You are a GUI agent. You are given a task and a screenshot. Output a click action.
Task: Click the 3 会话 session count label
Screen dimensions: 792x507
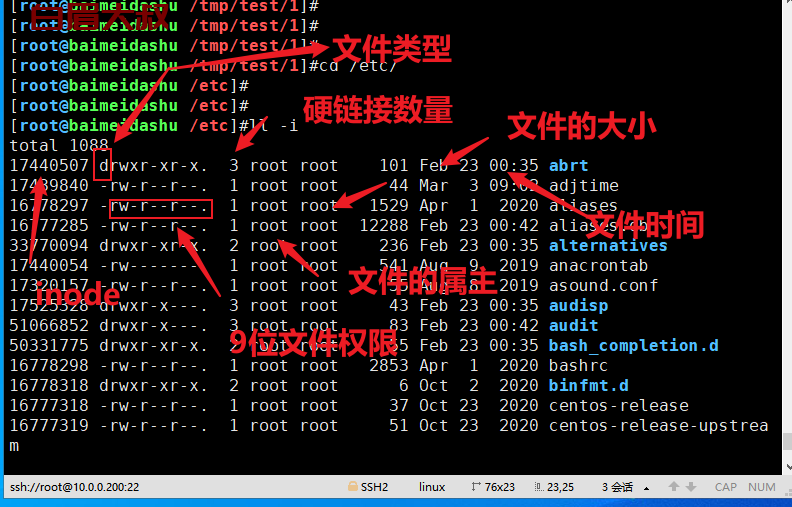click(617, 487)
